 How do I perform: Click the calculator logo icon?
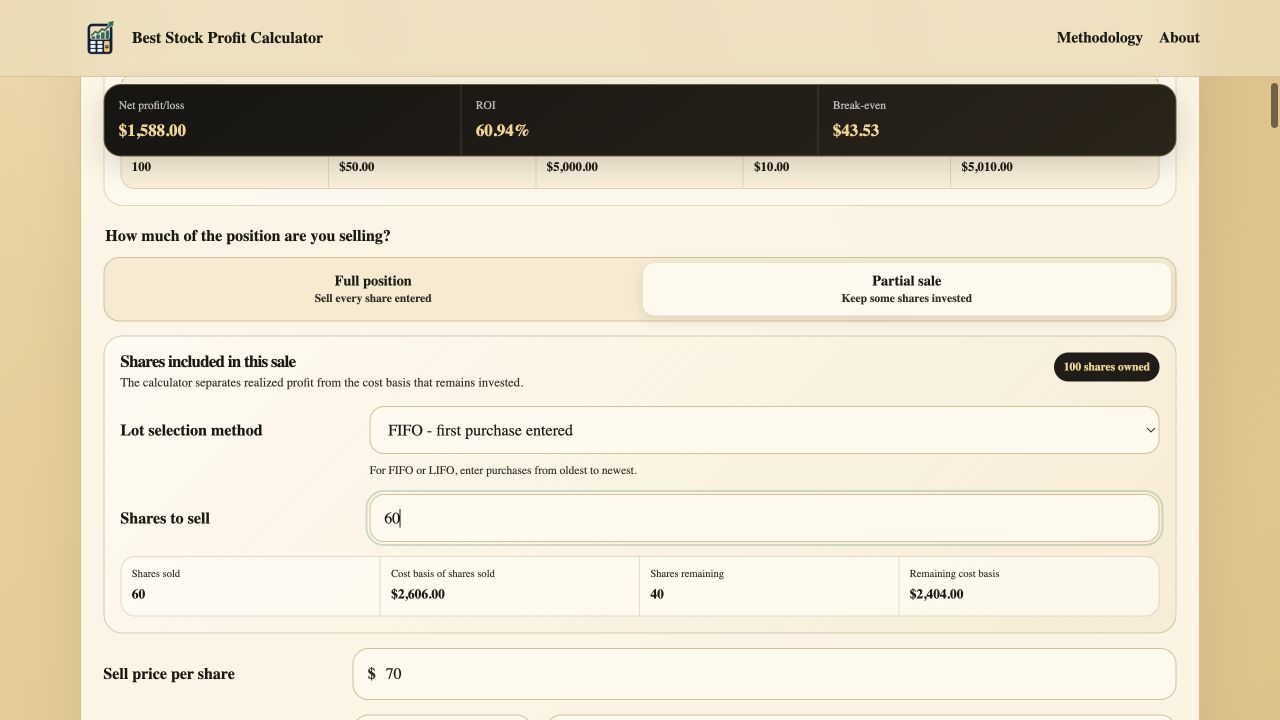[x=100, y=38]
